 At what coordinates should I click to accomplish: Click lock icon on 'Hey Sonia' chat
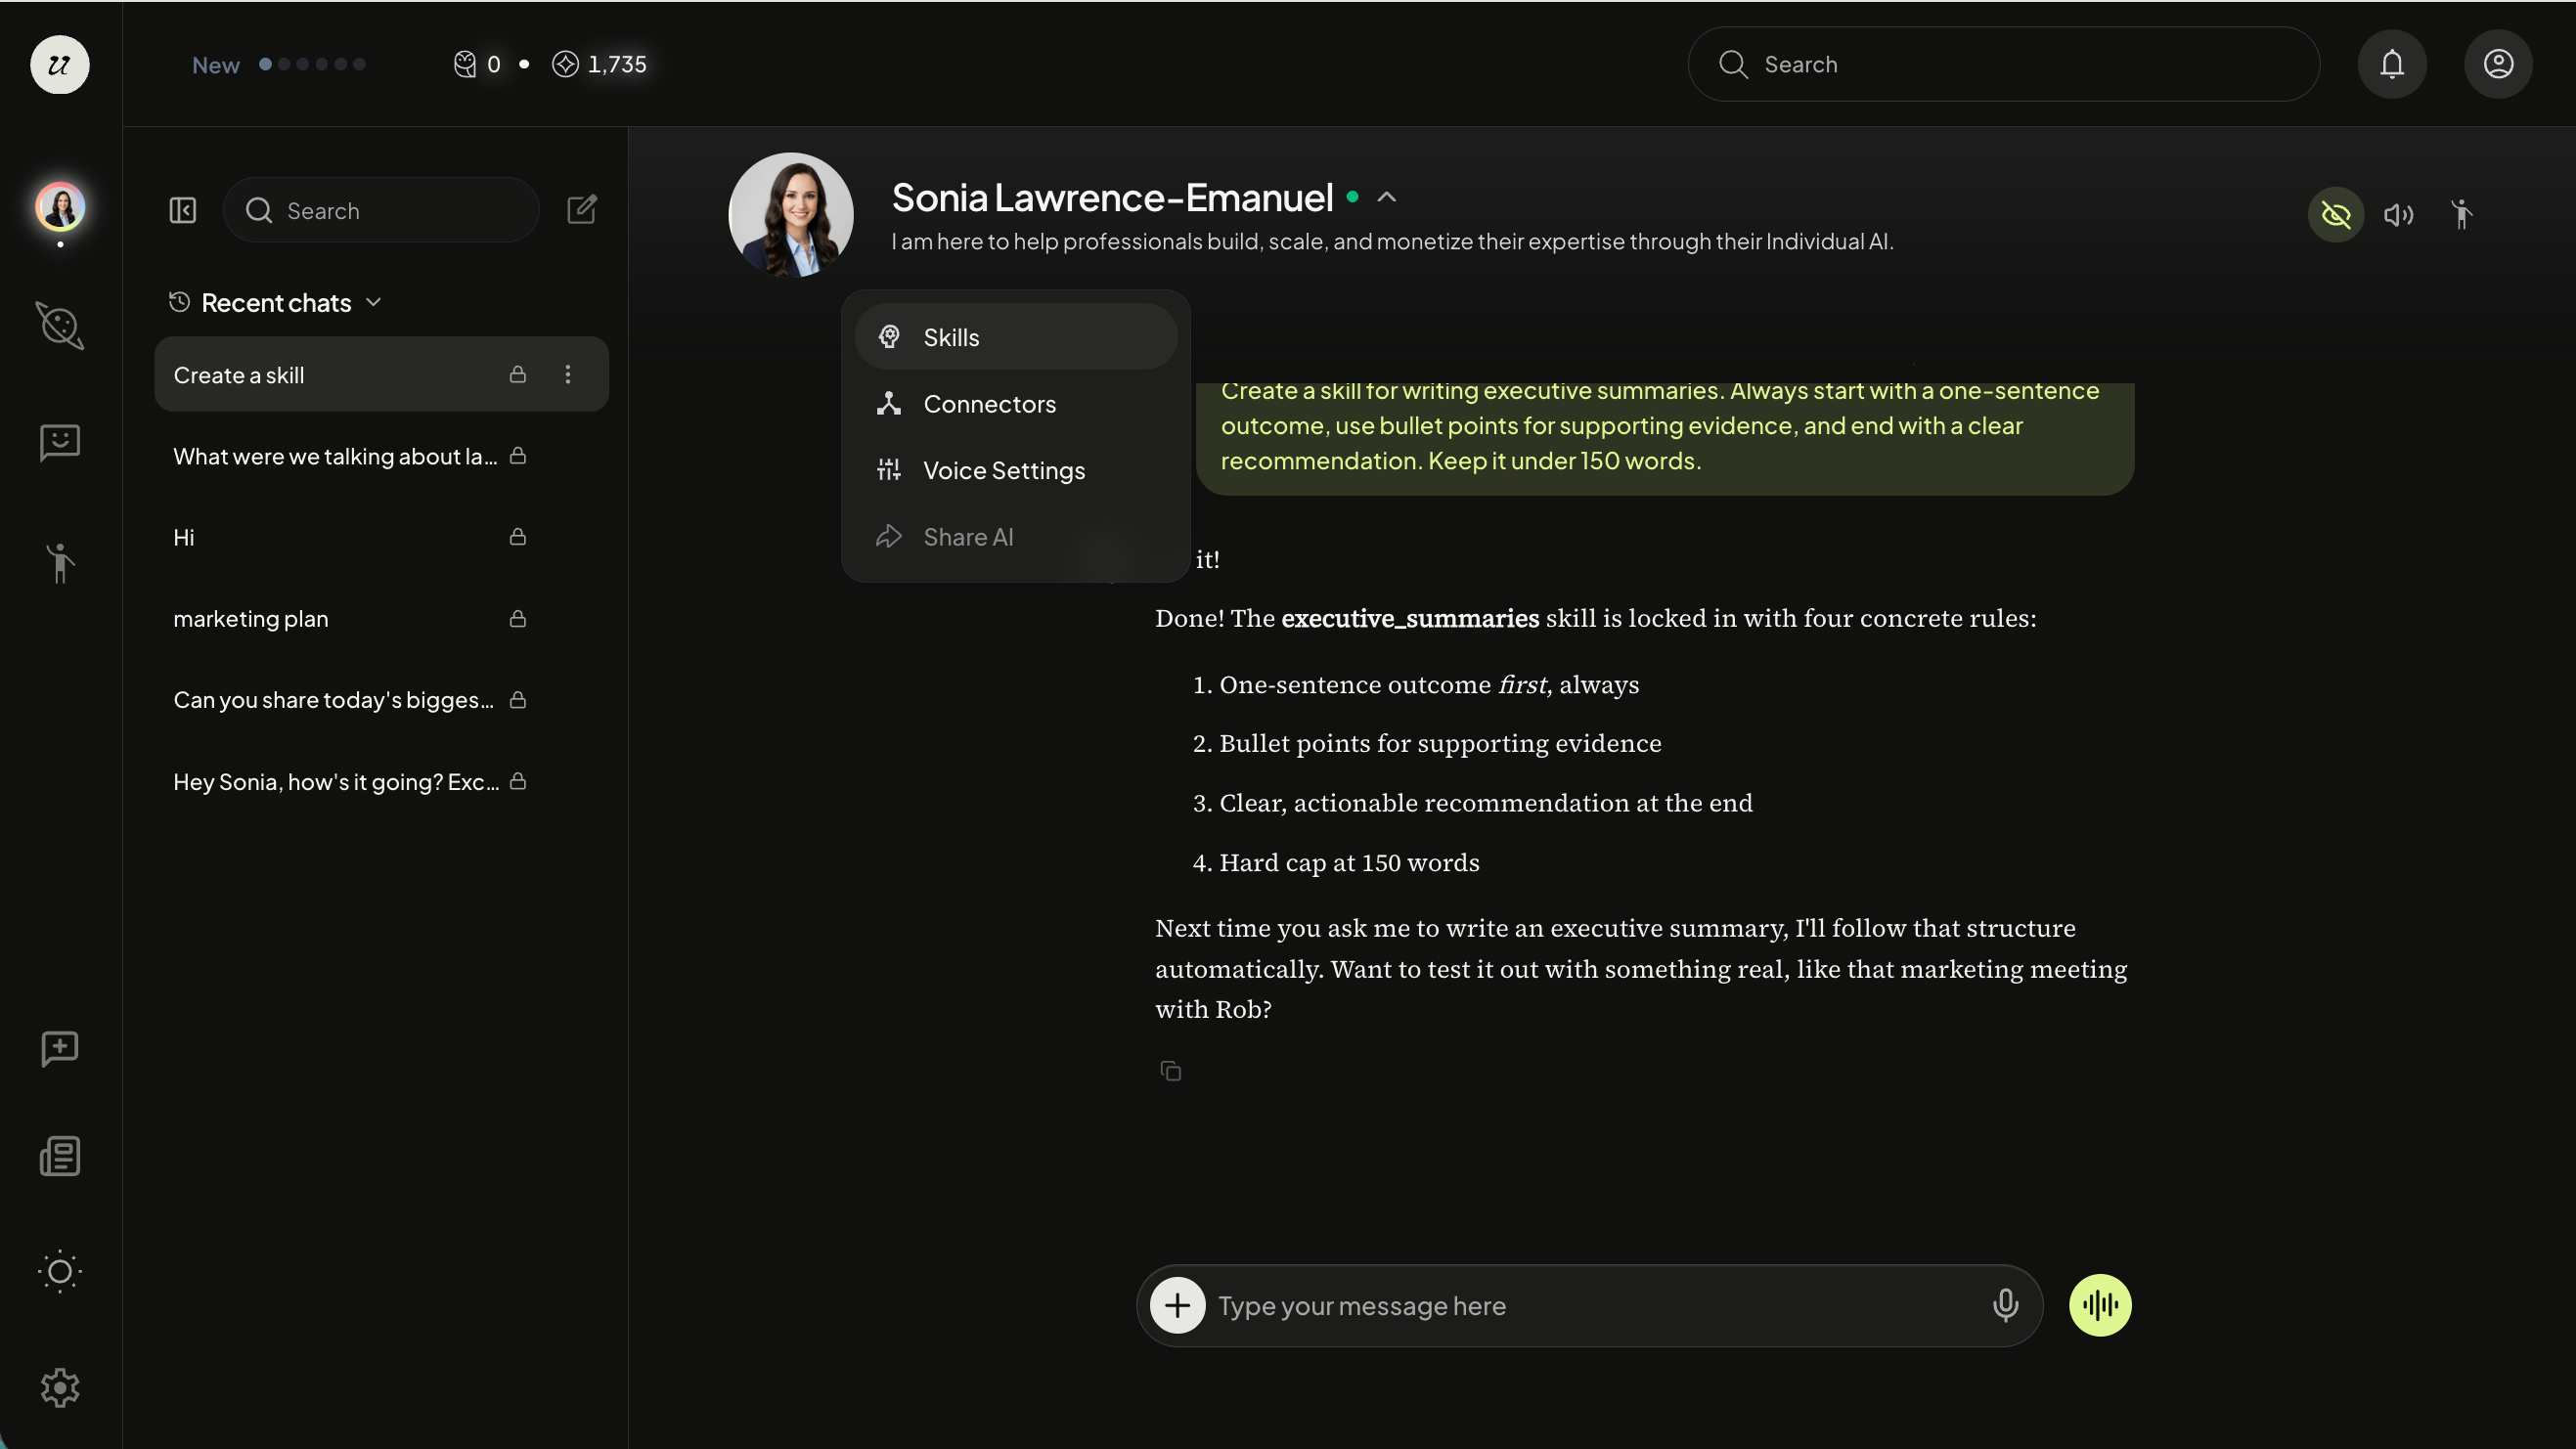pos(518,782)
